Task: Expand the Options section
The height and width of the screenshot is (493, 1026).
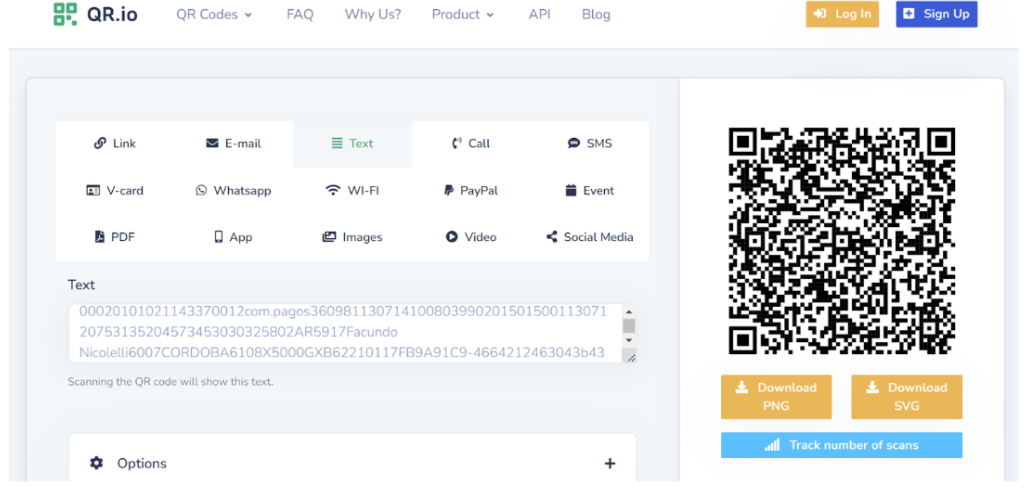Action: (610, 464)
